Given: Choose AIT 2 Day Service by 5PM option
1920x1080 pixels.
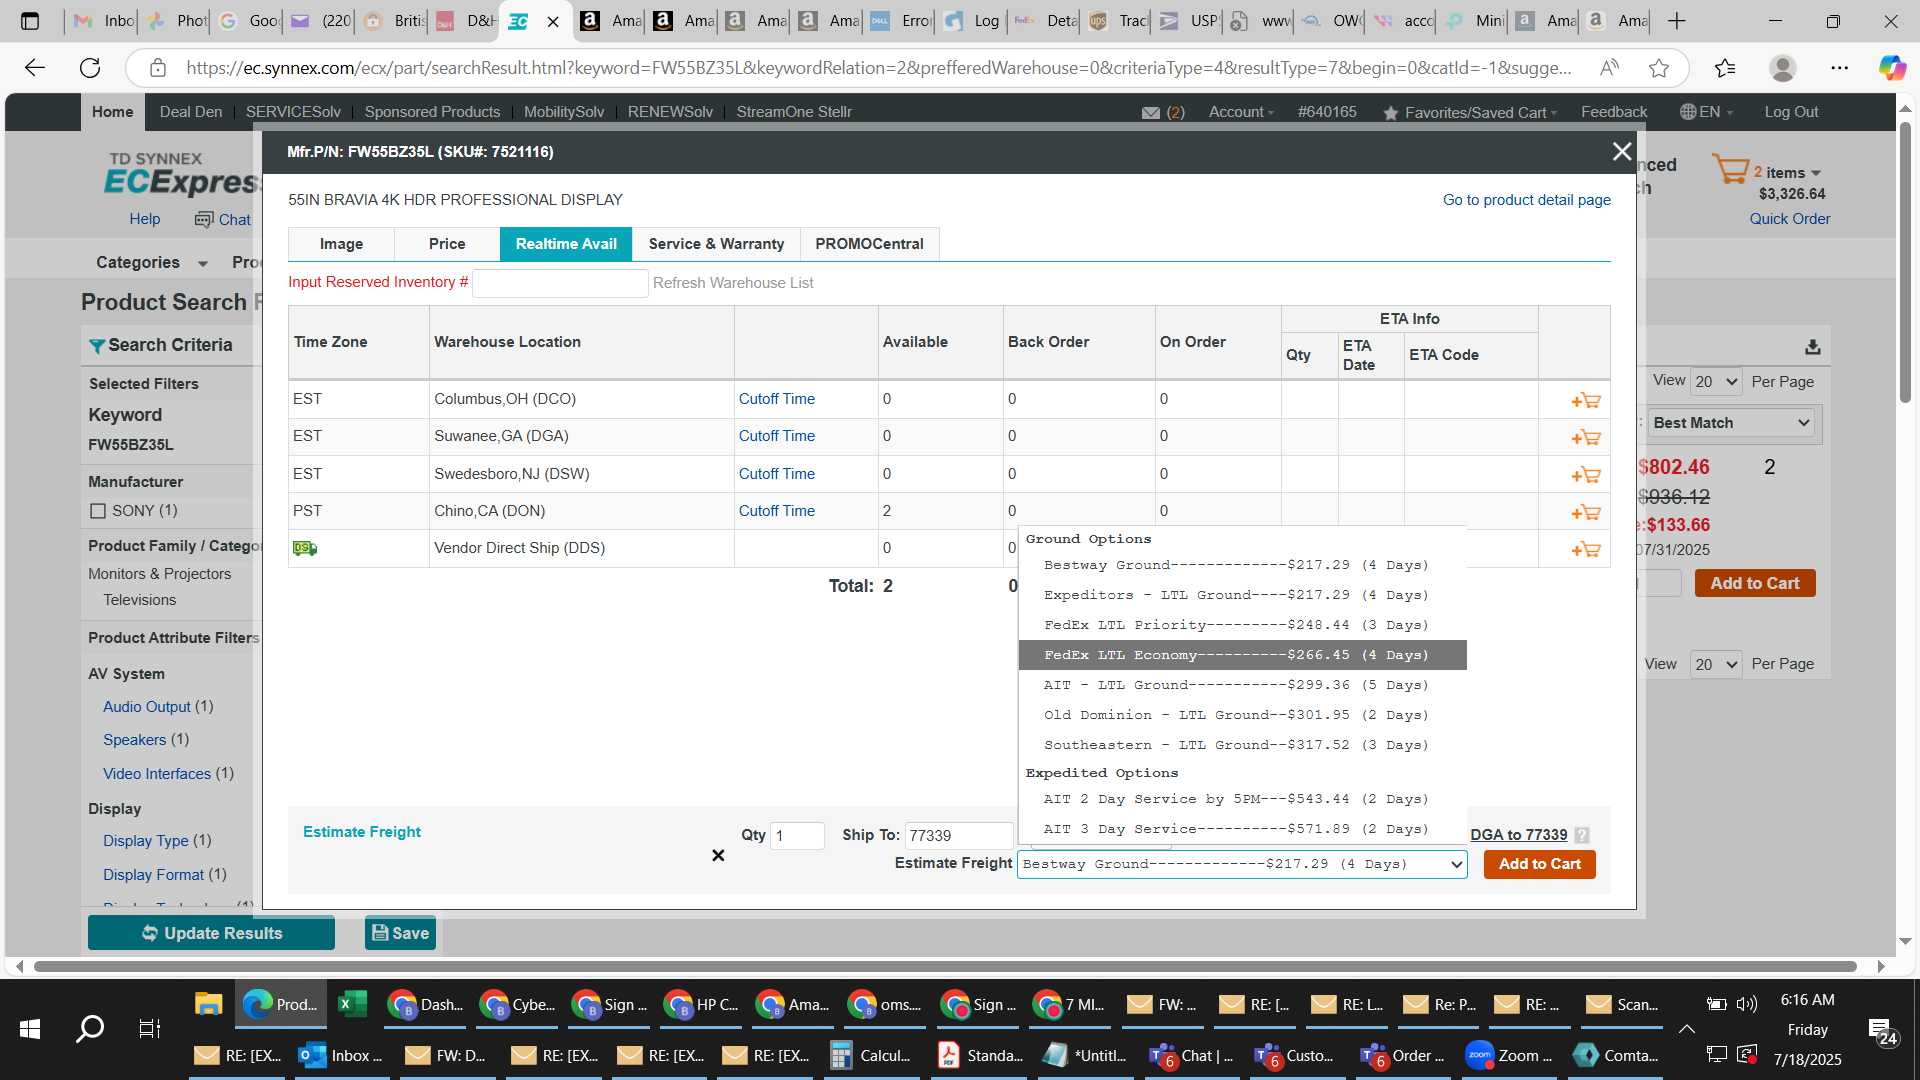Looking at the screenshot, I should pos(1242,799).
